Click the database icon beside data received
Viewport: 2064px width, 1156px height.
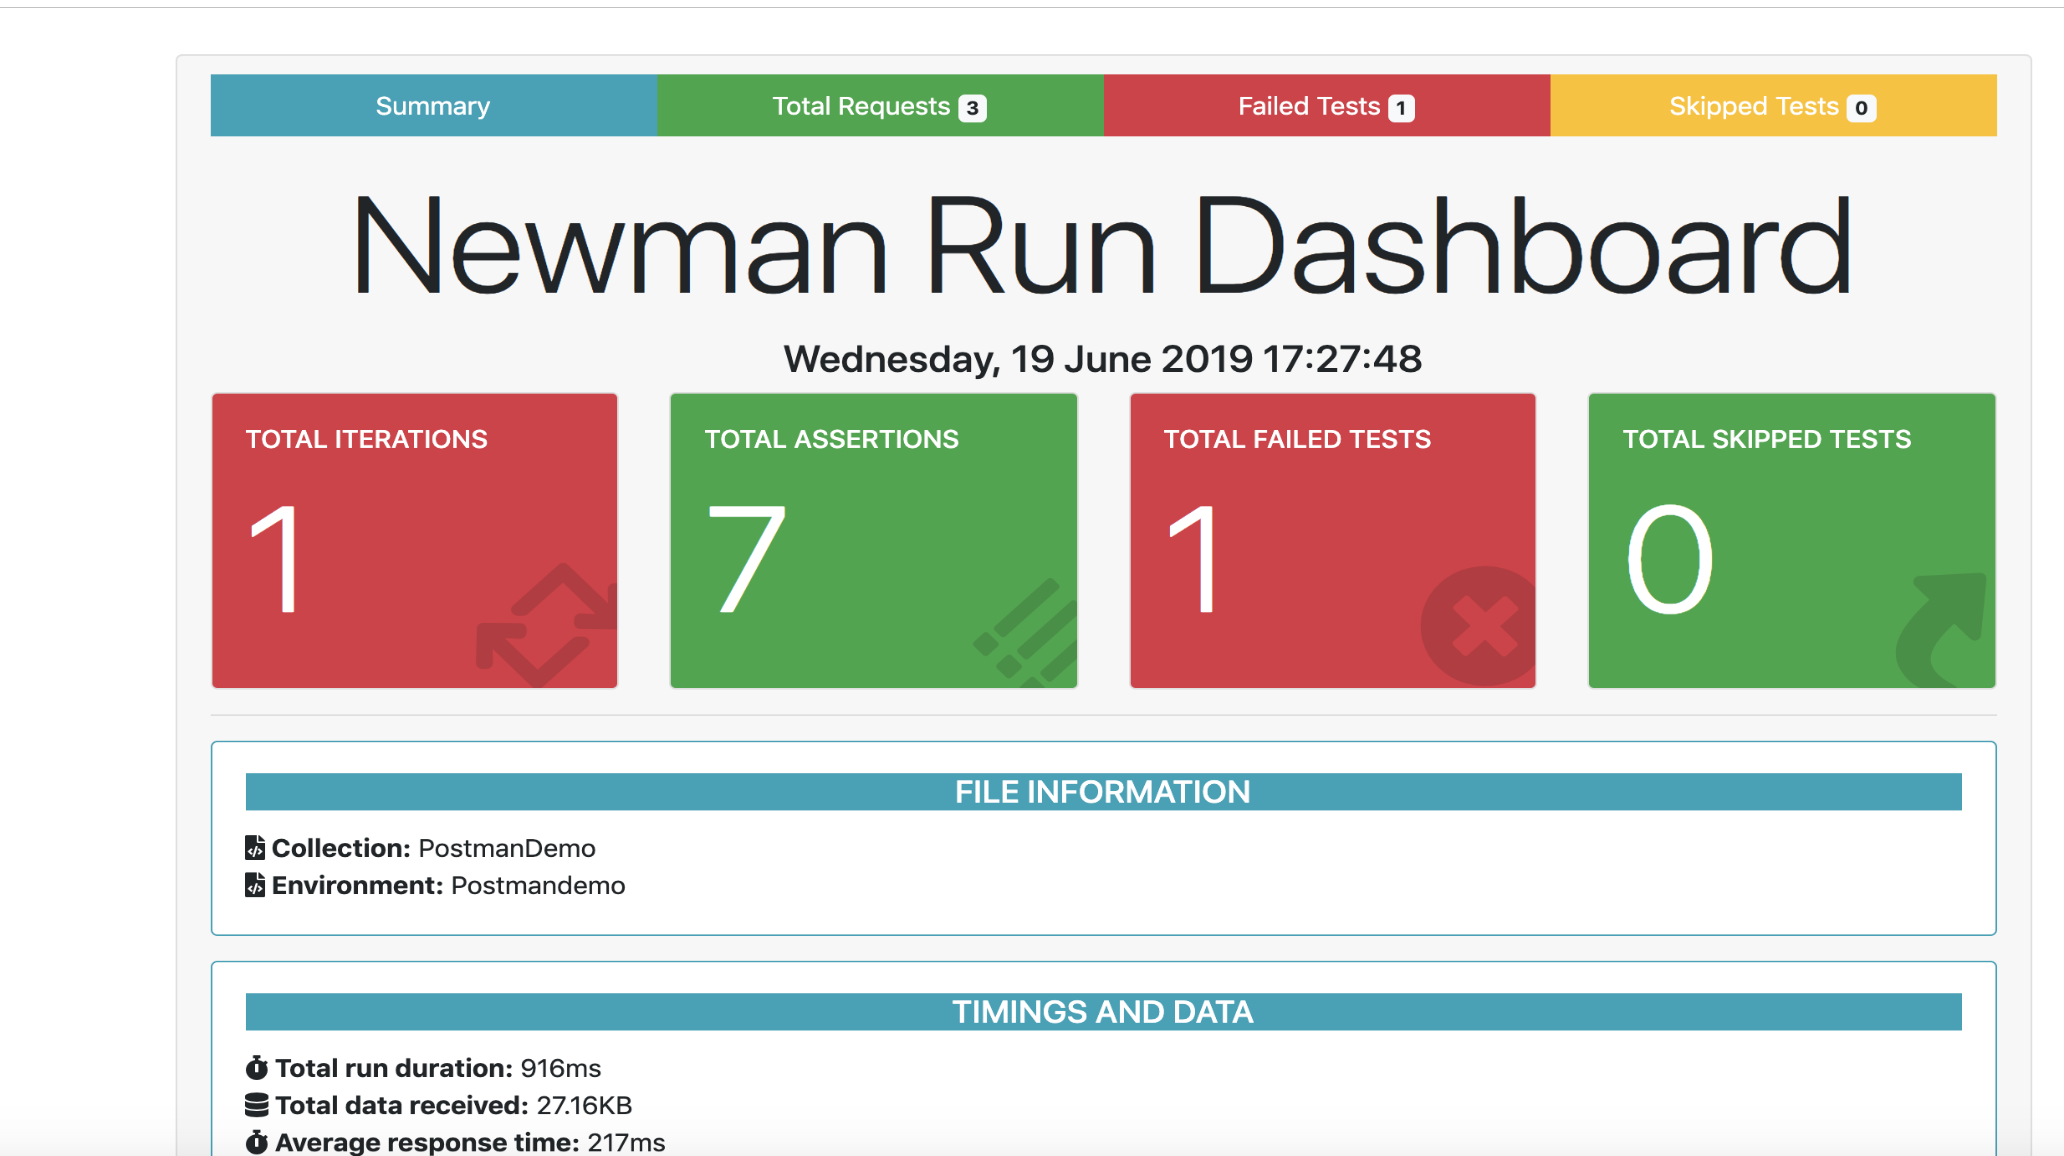256,1105
